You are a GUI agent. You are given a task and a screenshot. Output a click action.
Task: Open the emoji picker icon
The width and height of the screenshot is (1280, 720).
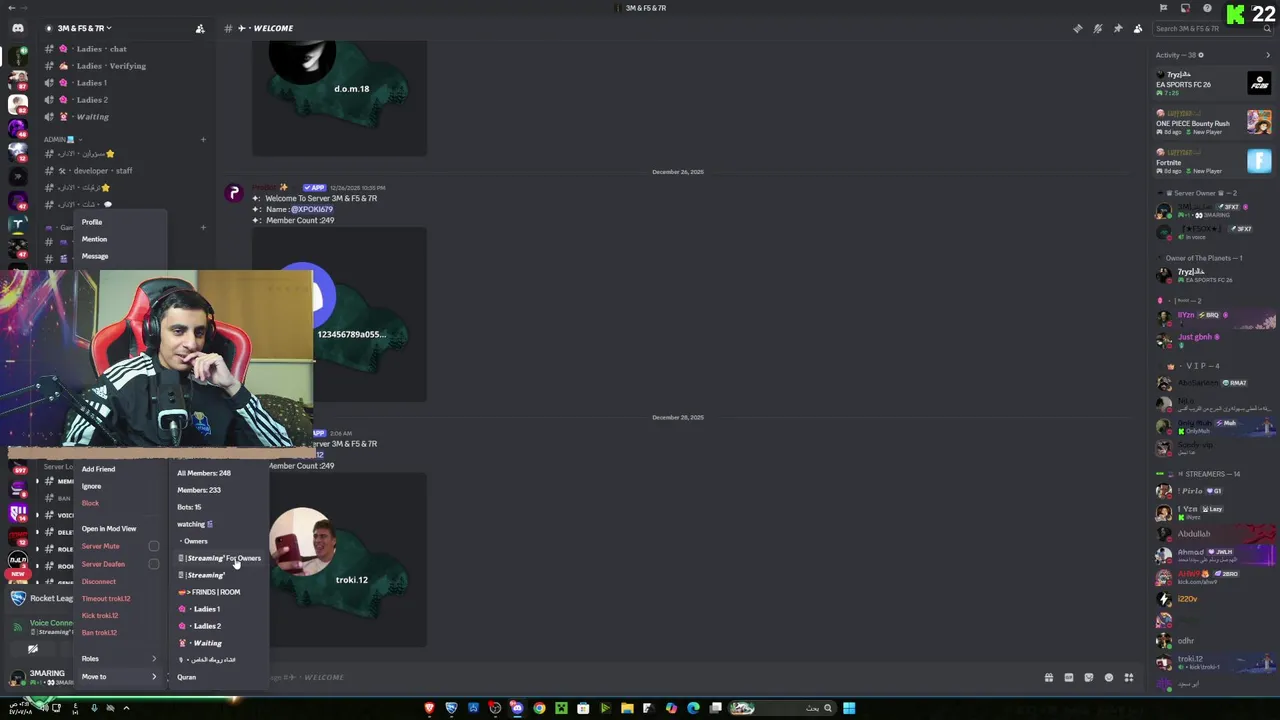(1108, 677)
